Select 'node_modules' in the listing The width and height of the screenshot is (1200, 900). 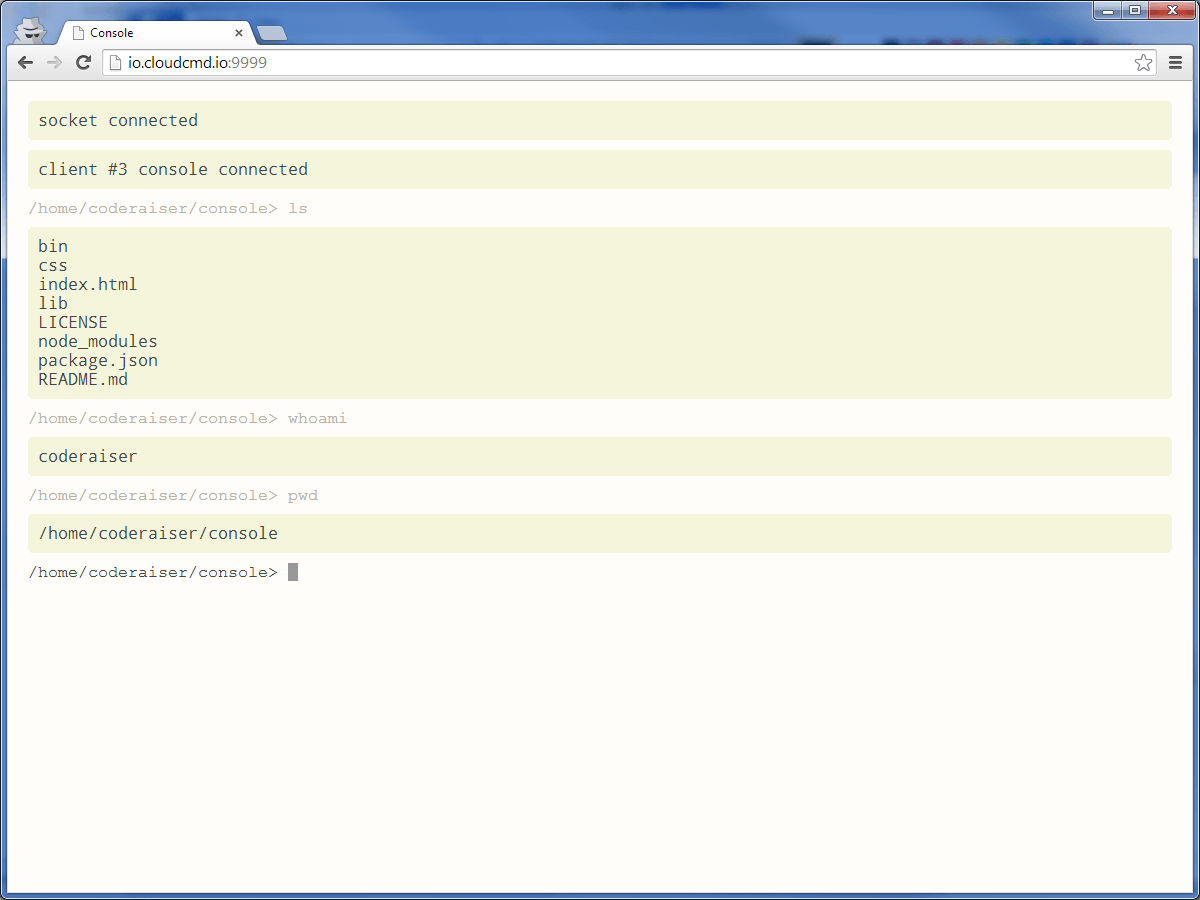coord(98,341)
